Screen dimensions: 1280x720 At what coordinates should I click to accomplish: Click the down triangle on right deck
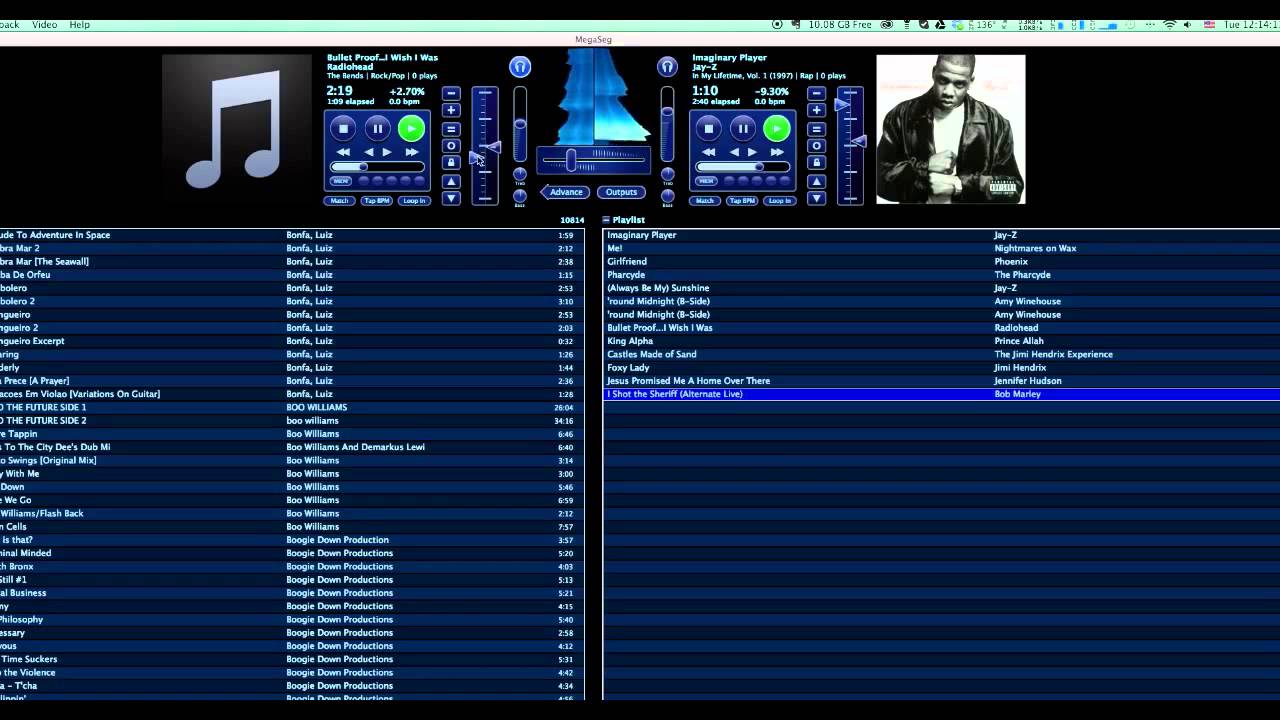pos(817,198)
